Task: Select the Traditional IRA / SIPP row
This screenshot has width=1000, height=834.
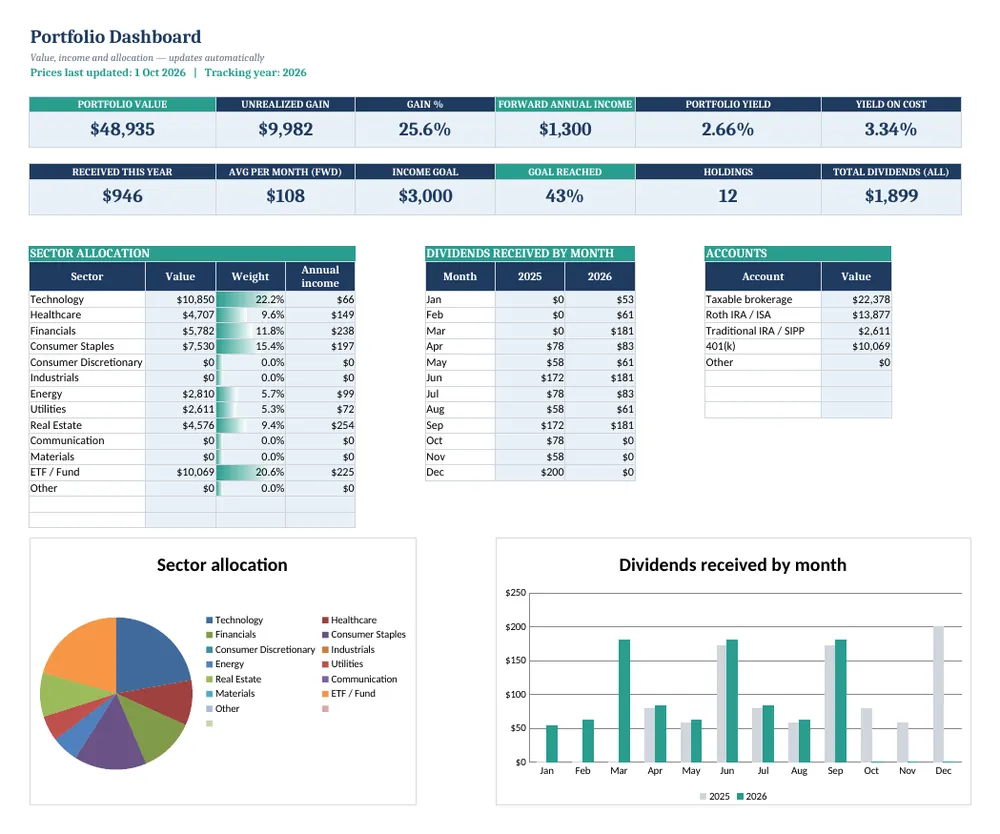Action: point(798,331)
